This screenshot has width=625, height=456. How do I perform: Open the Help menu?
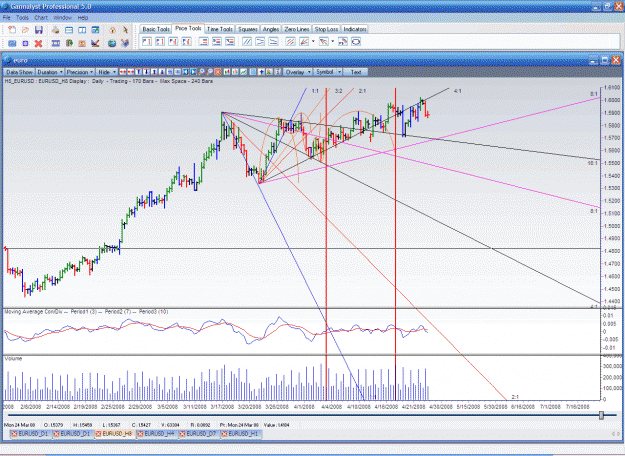83,18
